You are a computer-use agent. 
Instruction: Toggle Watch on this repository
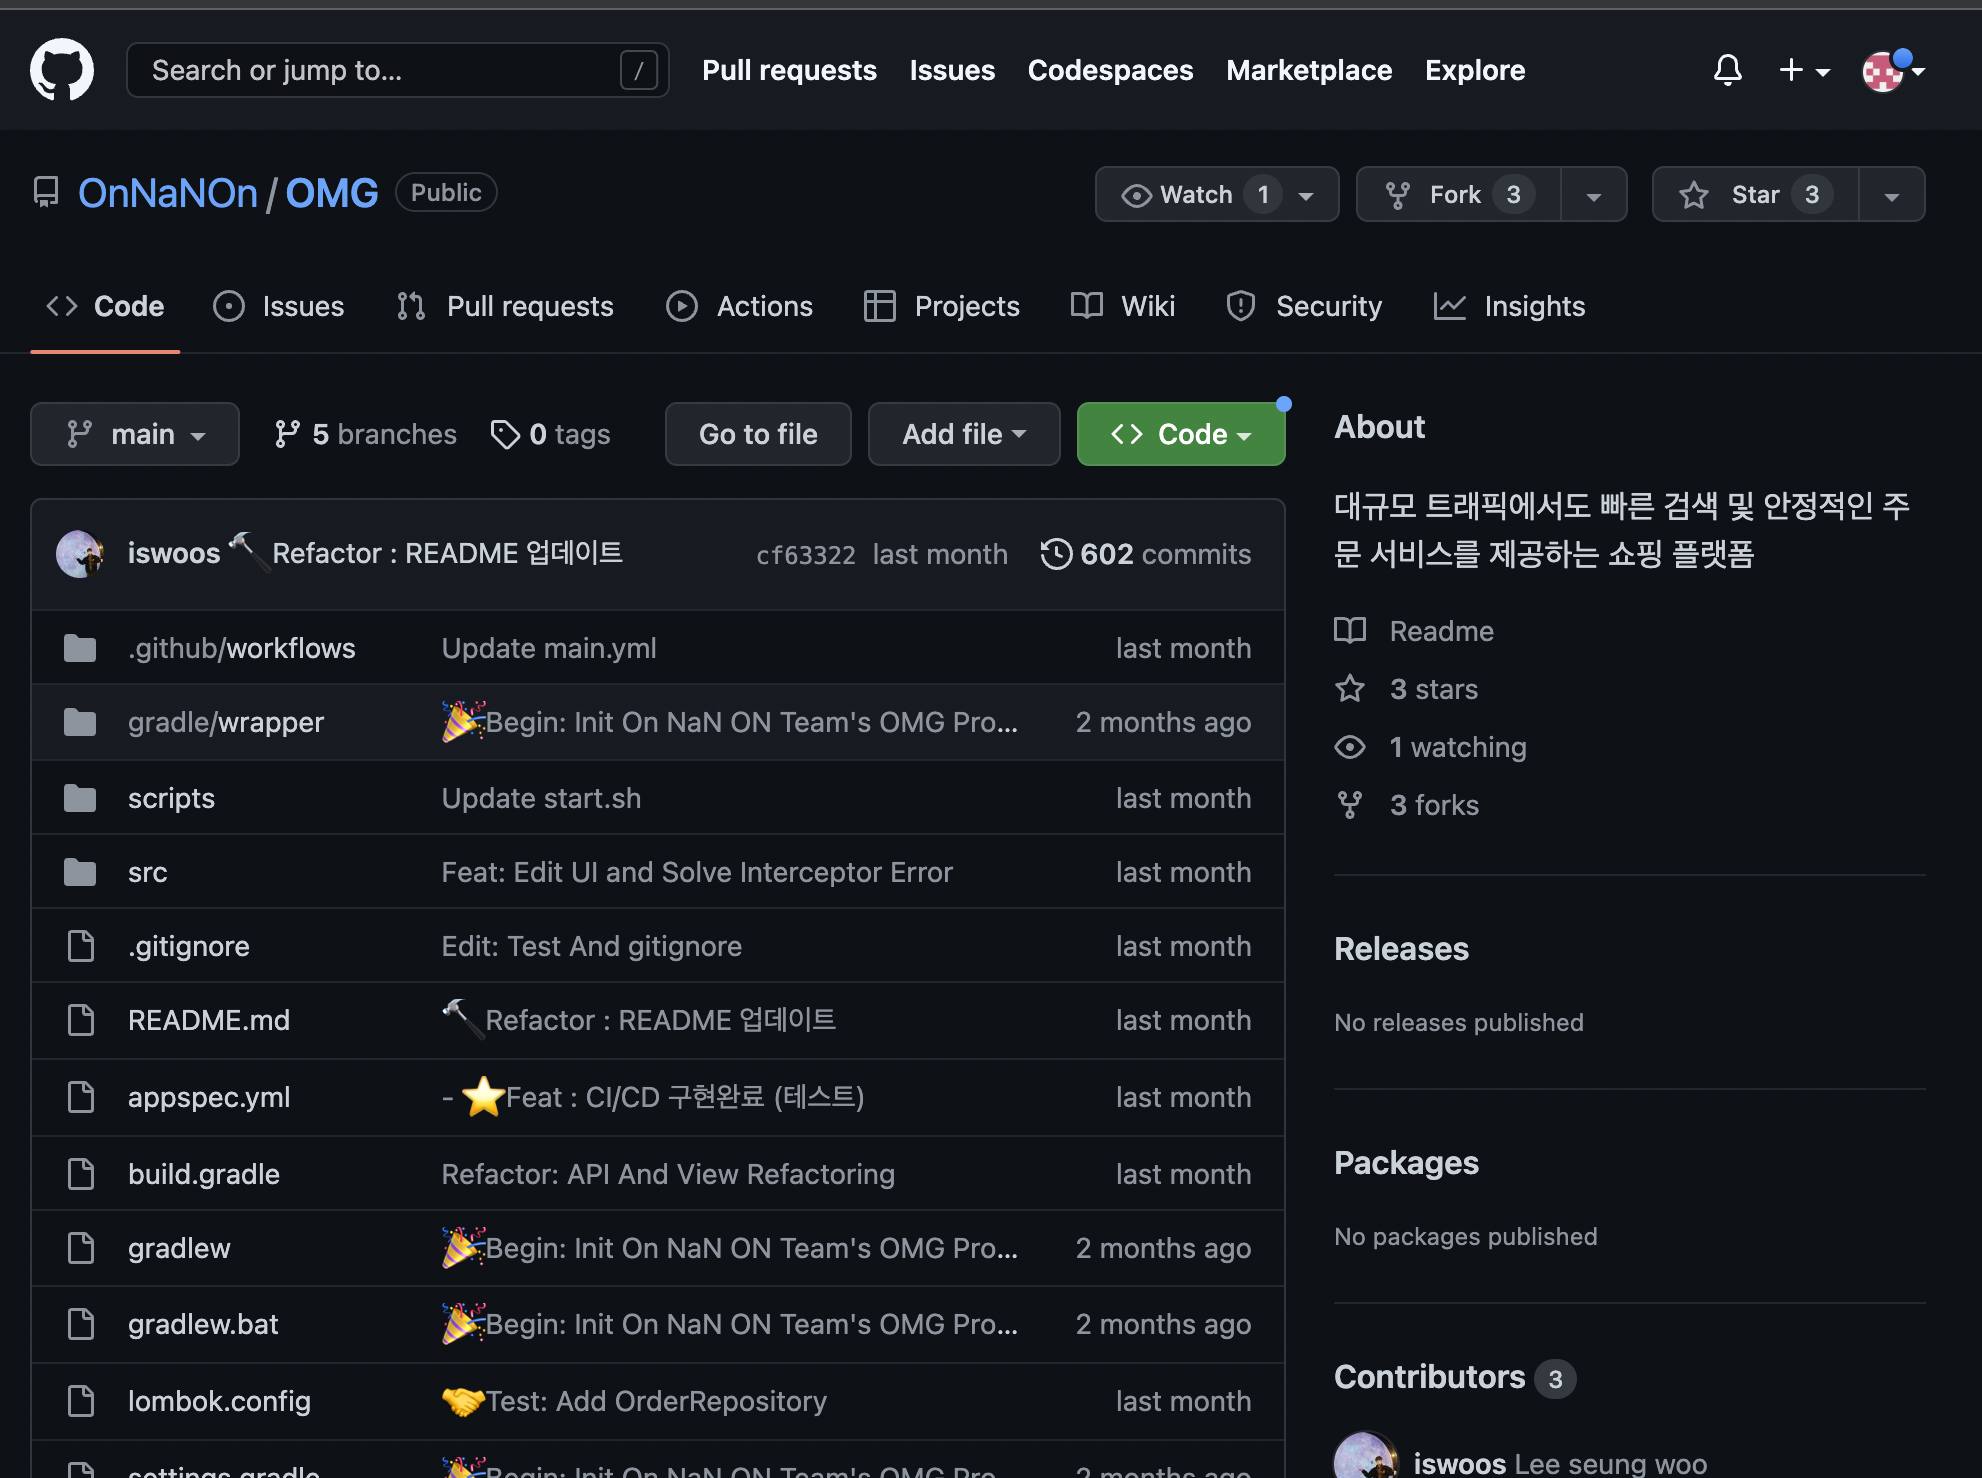(x=1196, y=194)
